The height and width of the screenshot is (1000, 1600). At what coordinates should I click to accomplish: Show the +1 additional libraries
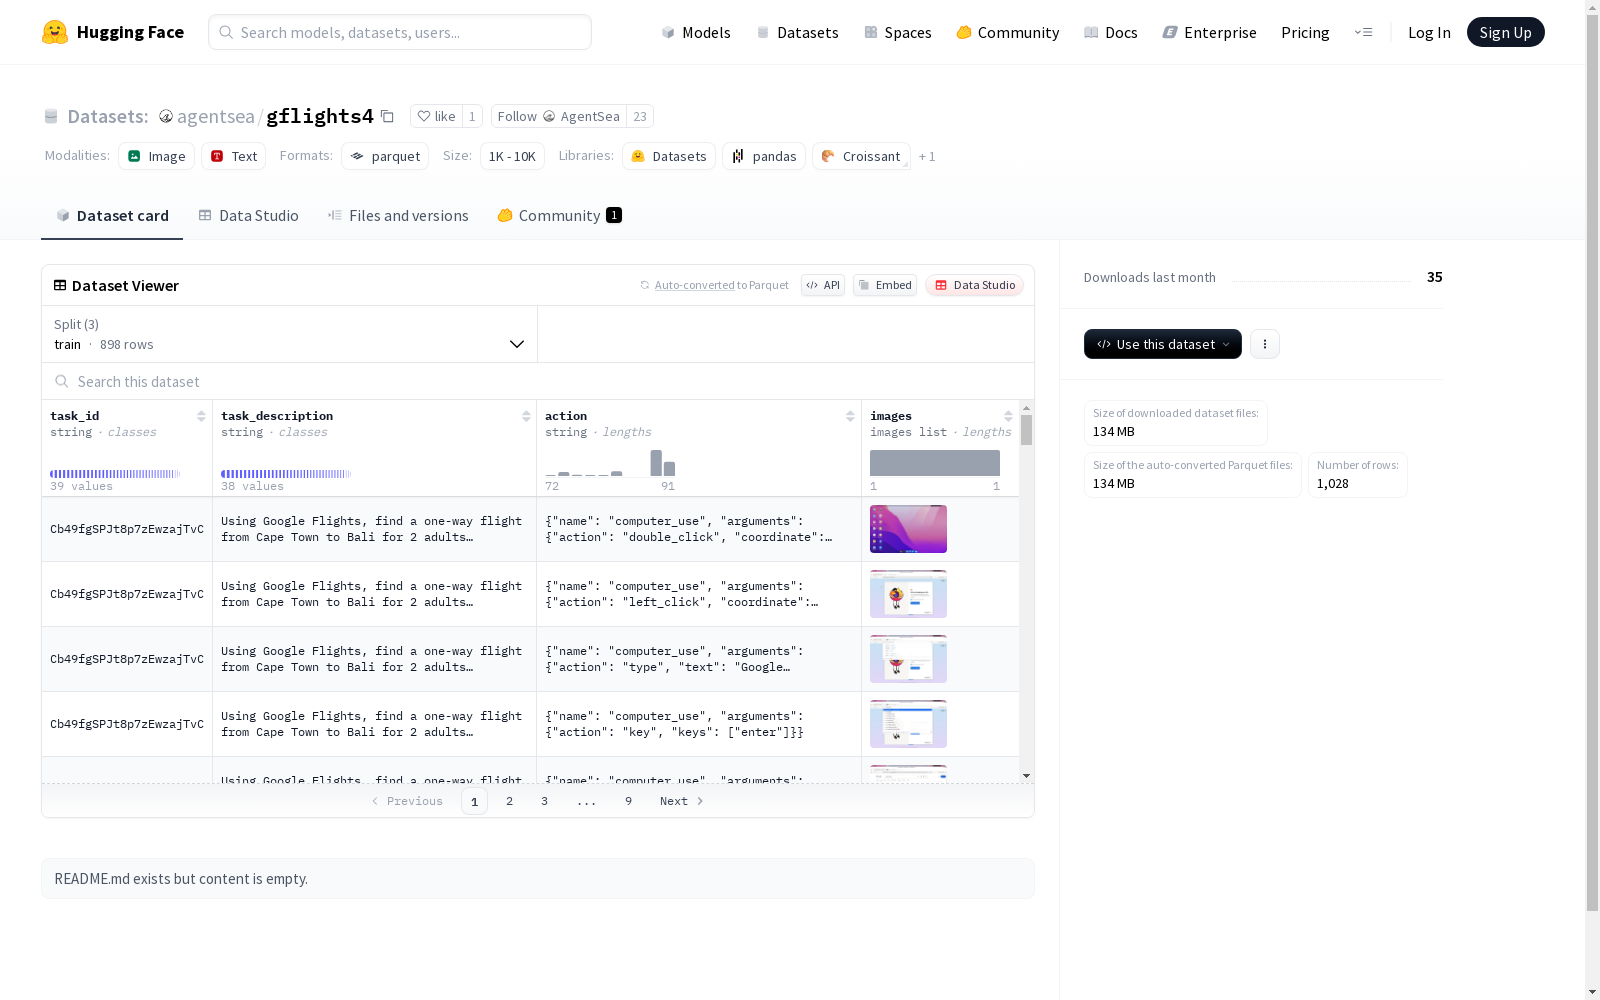point(927,156)
